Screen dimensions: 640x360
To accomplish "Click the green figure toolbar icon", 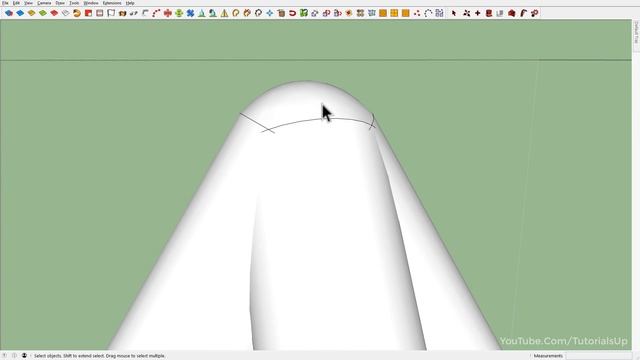I will 179,13.
